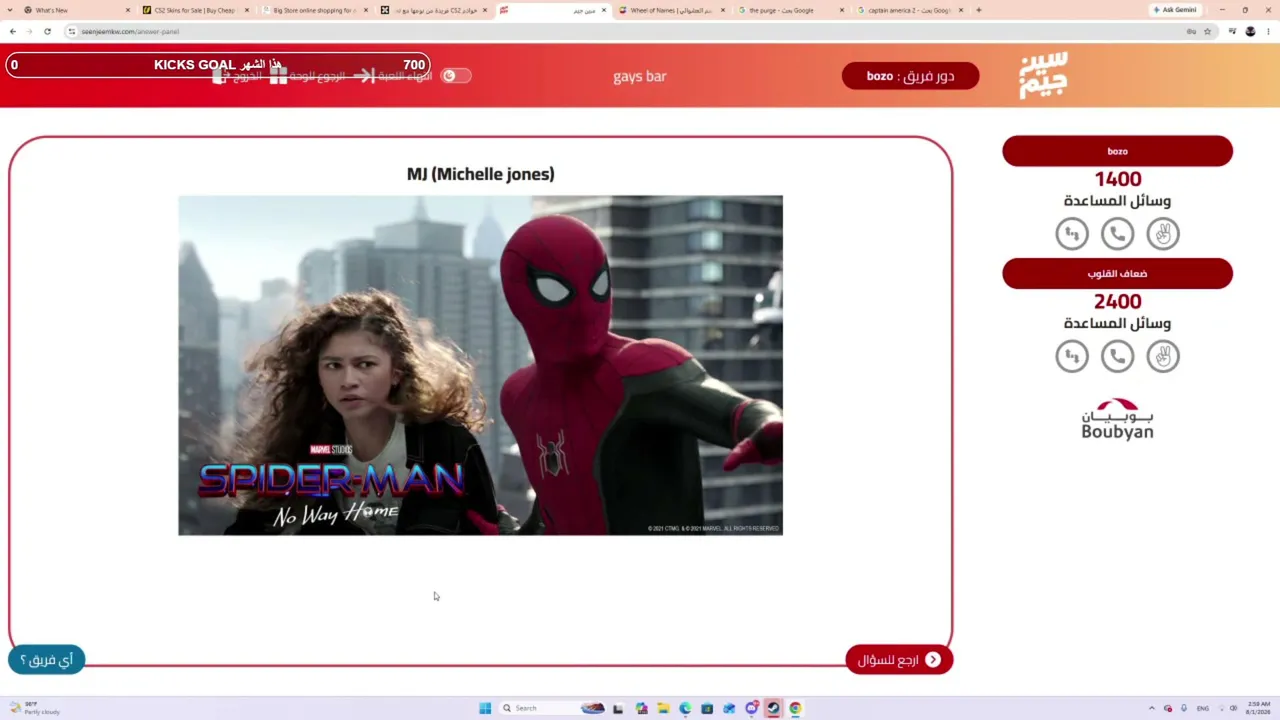Screen dimensions: 1280x720
Task: Click the microphone icon in system tray
Action: pos(1184,708)
